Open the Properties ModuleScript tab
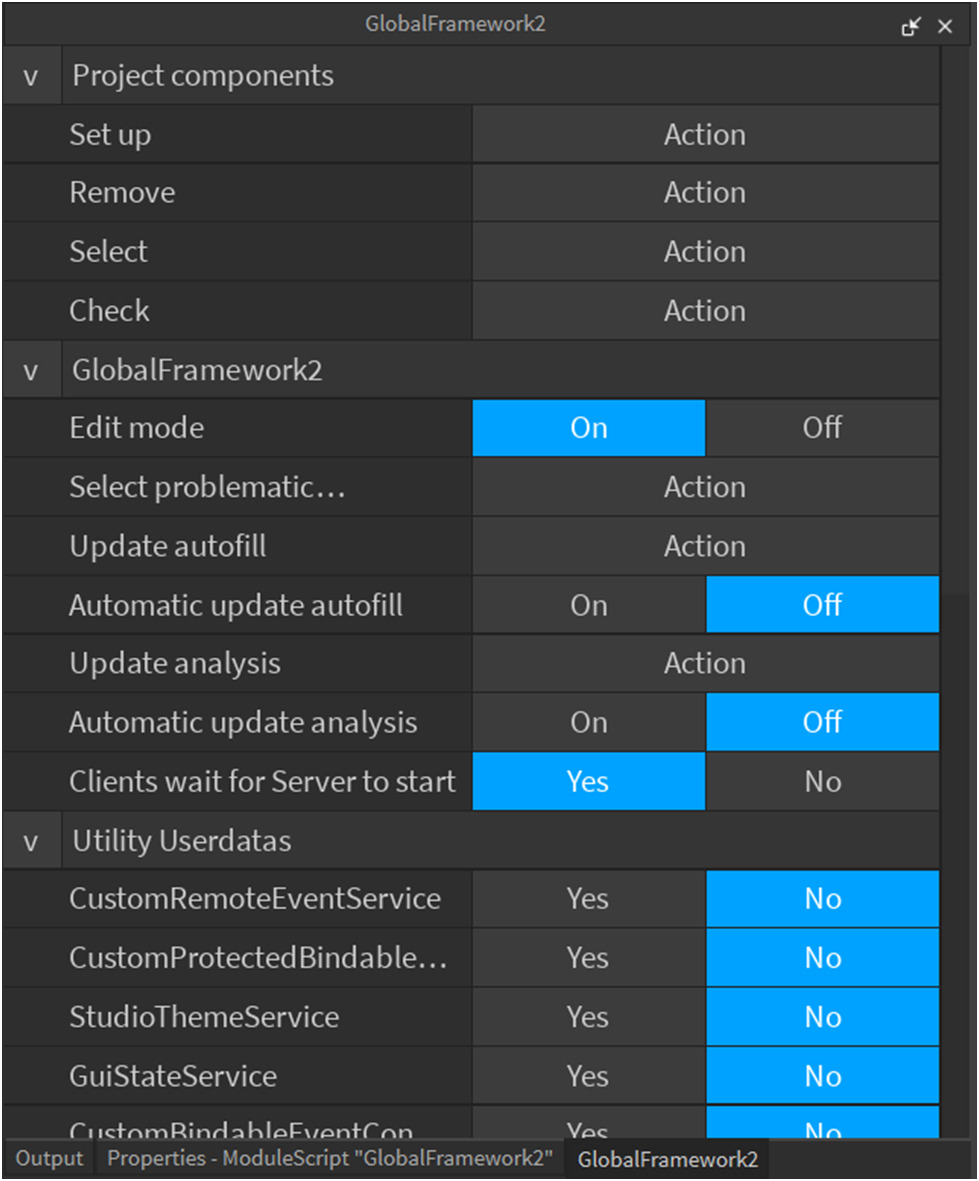Viewport: 979px width, 1181px height. tap(330, 1159)
